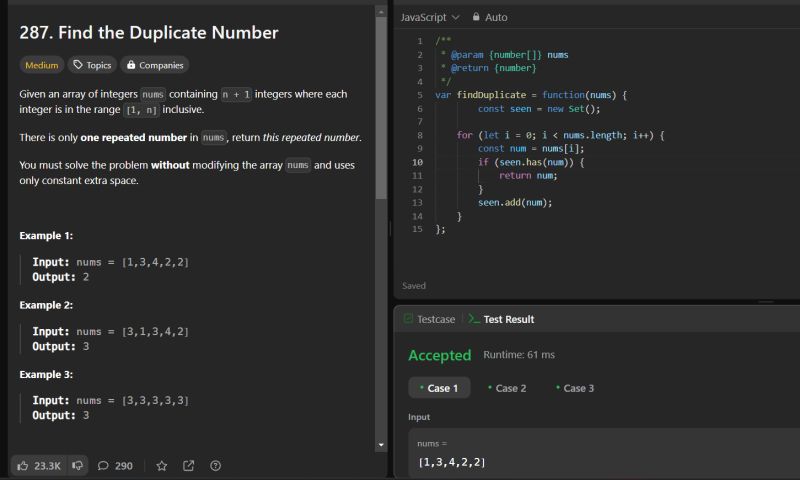Click the description scrollbar down arrow
The height and width of the screenshot is (480, 800).
(x=381, y=444)
